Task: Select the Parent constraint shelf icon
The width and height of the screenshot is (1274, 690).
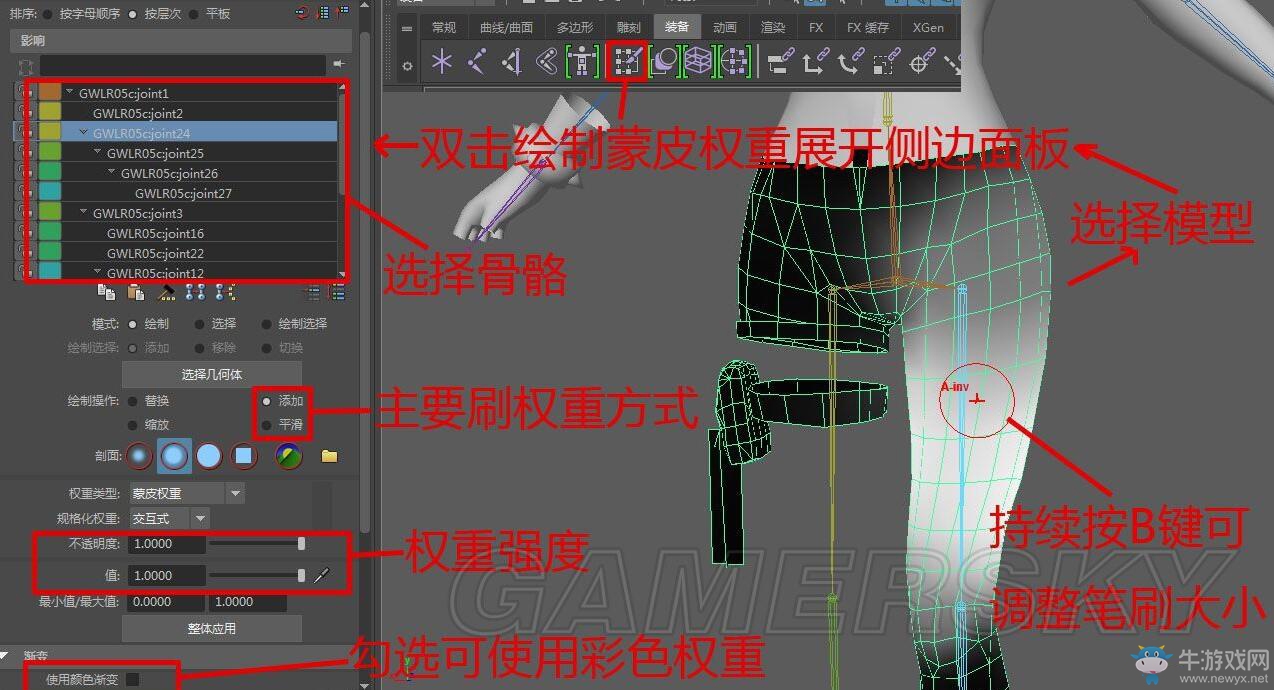Action: 779,62
